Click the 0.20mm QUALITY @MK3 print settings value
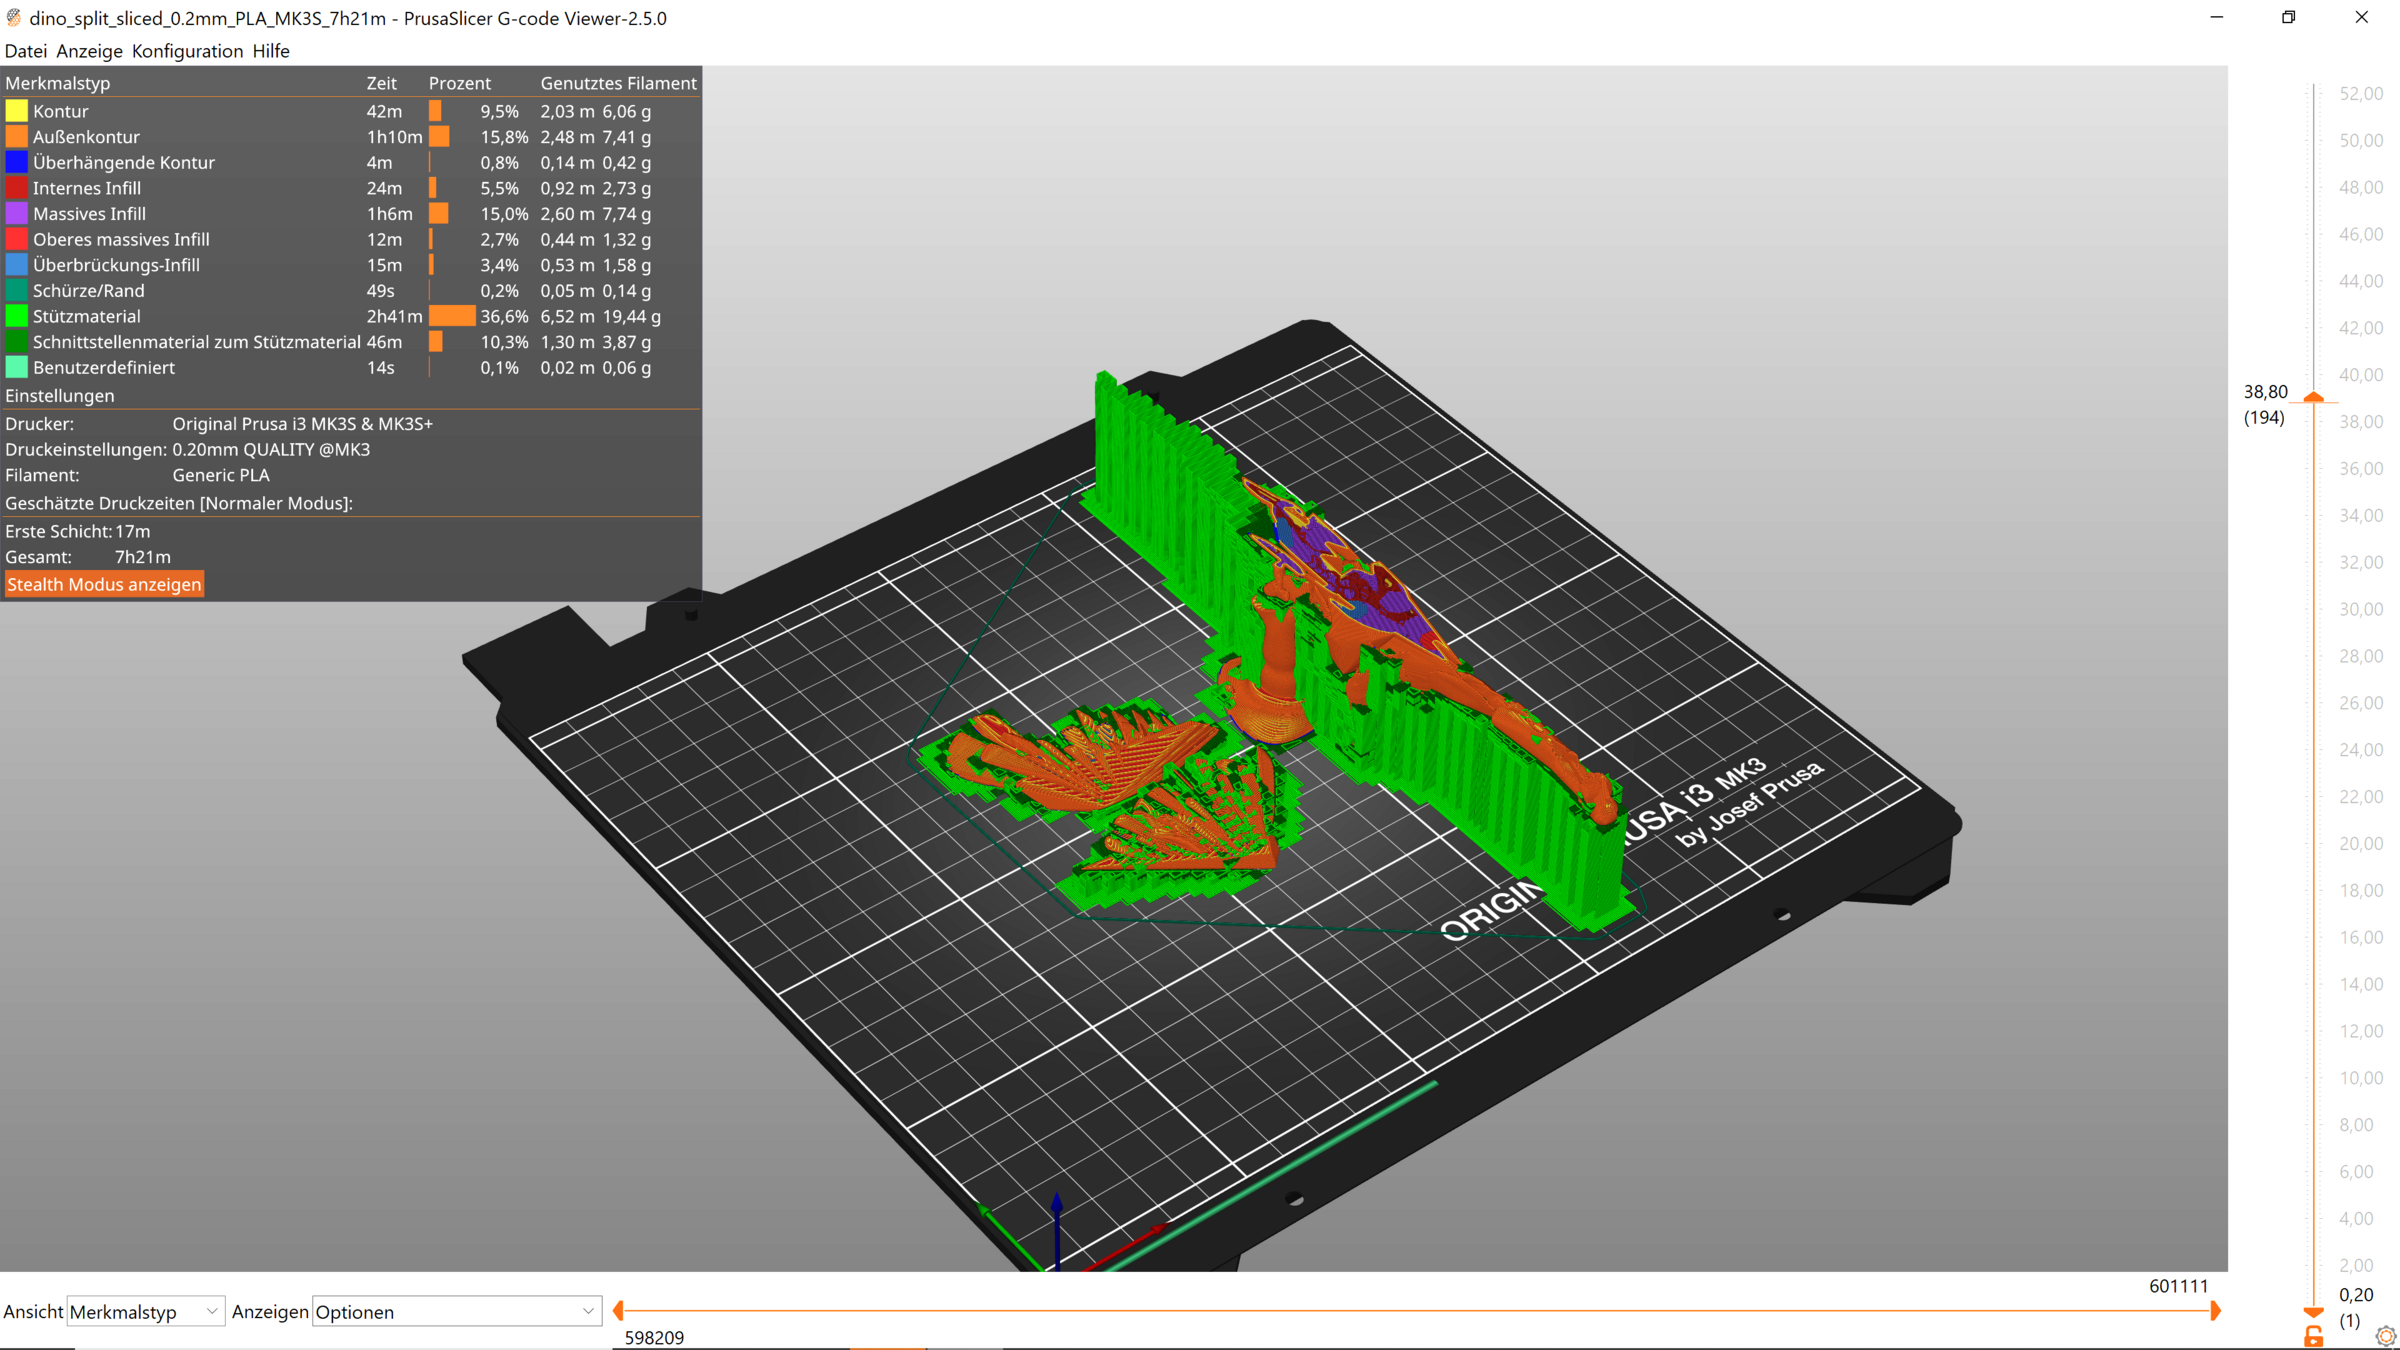 (x=271, y=450)
